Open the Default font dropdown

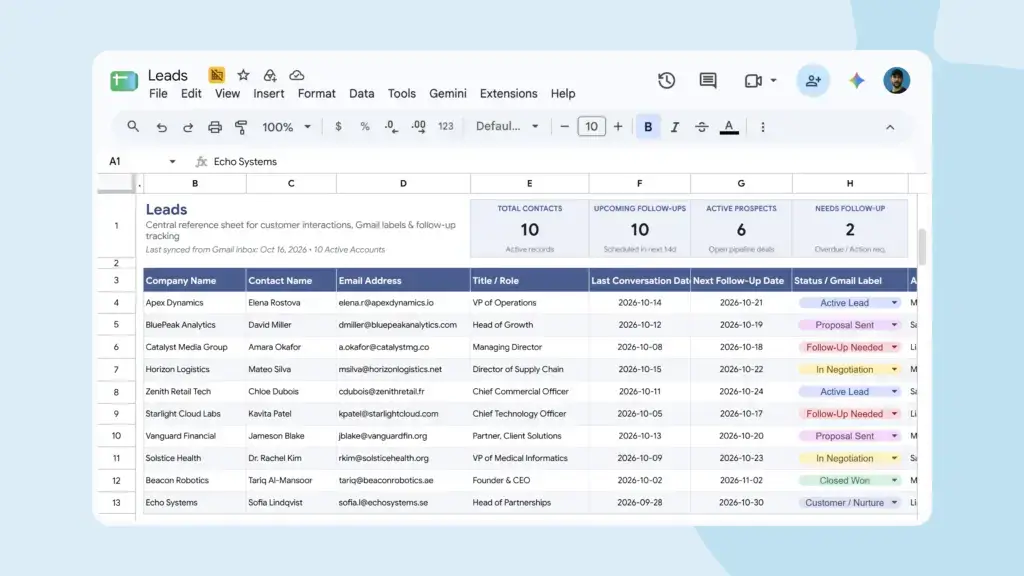click(507, 127)
